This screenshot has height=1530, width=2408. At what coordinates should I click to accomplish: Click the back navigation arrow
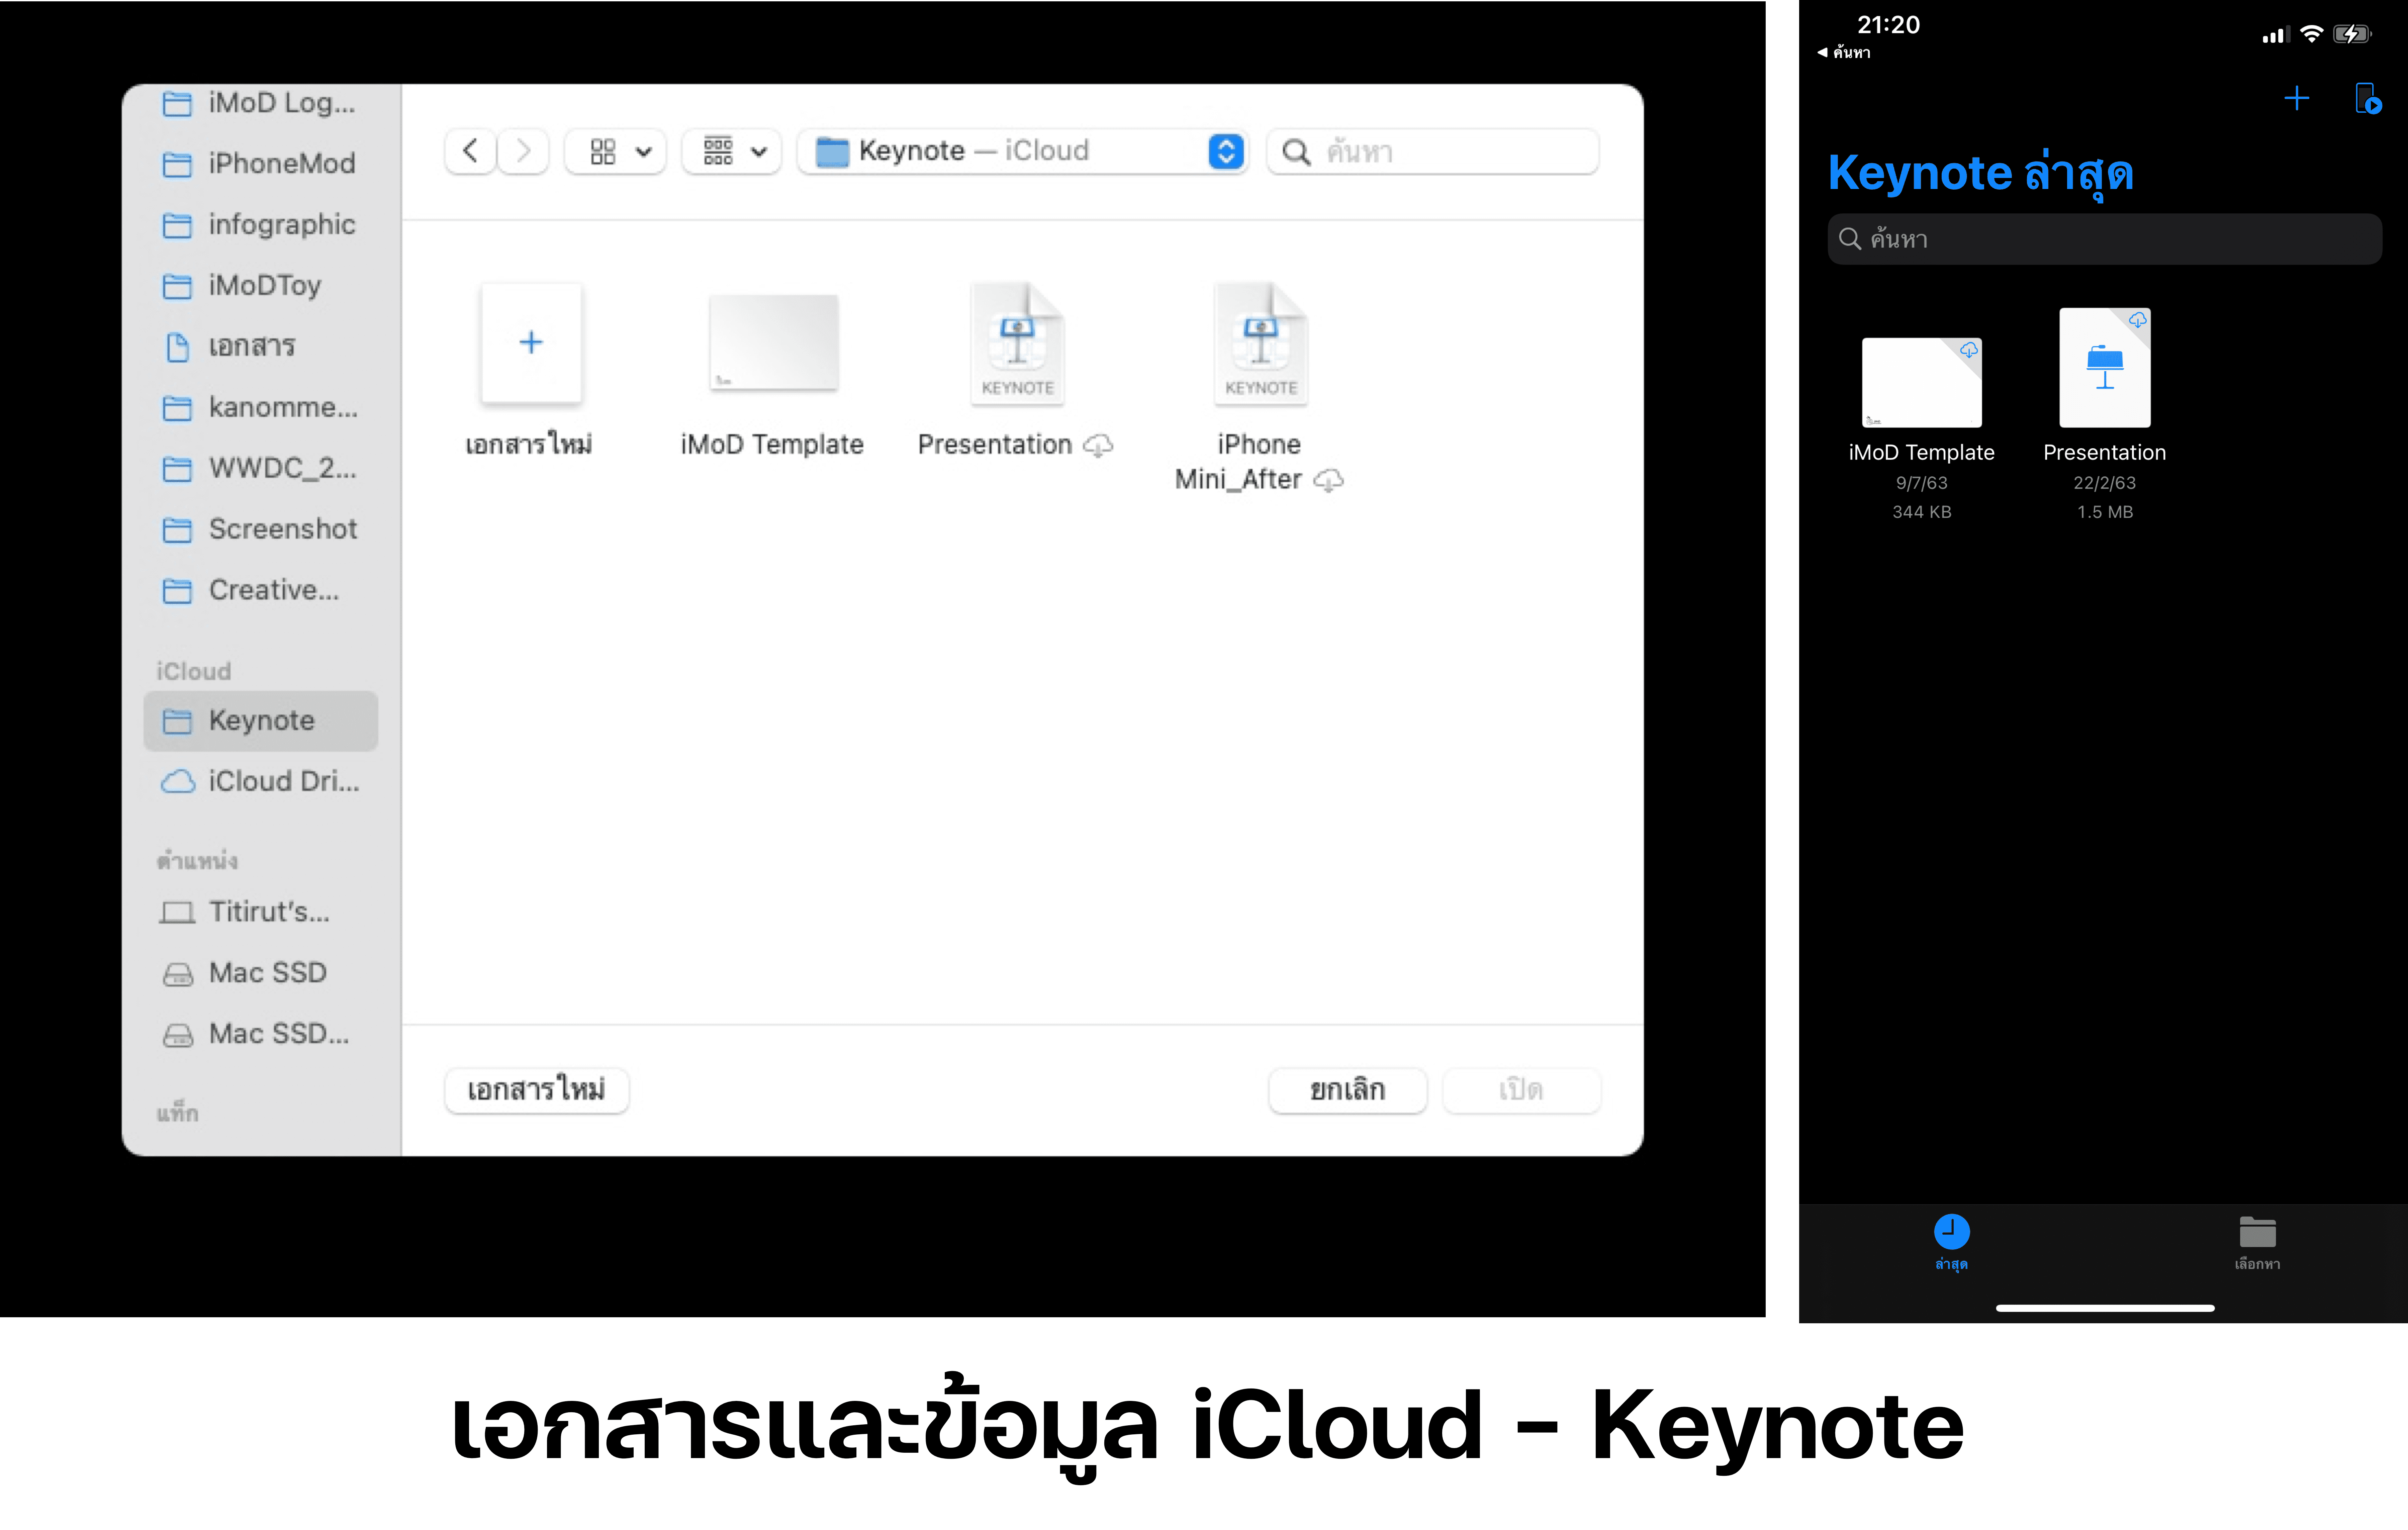pyautogui.click(x=470, y=151)
